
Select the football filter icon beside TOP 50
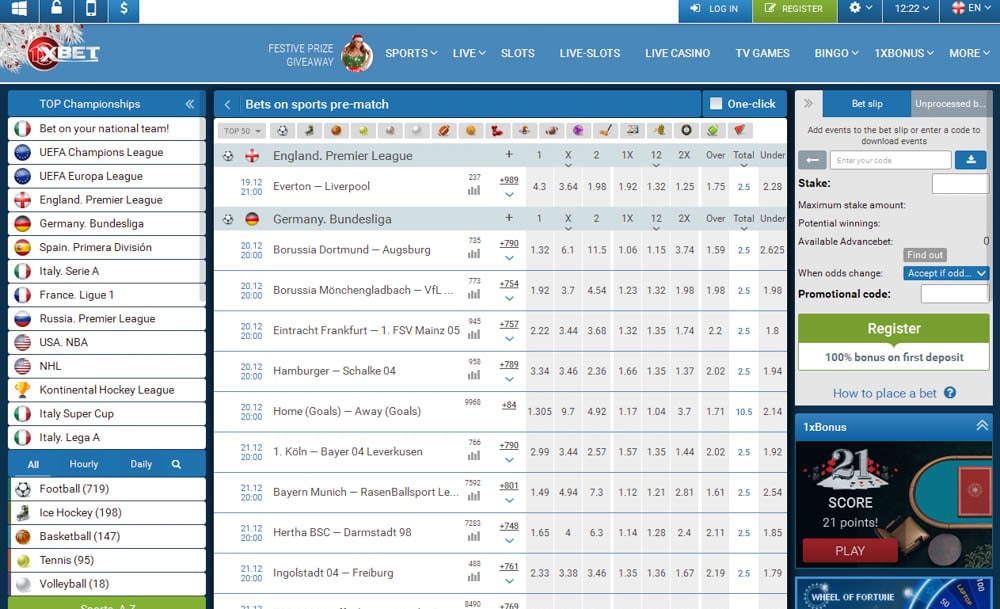(x=283, y=130)
